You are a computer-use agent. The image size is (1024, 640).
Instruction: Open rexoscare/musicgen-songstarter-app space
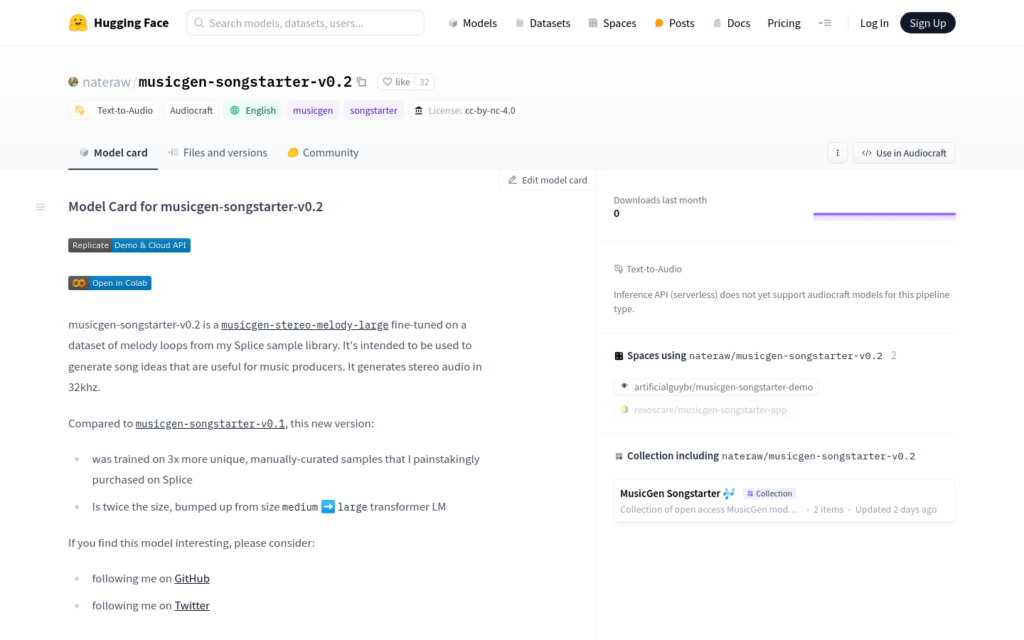pyautogui.click(x=703, y=410)
